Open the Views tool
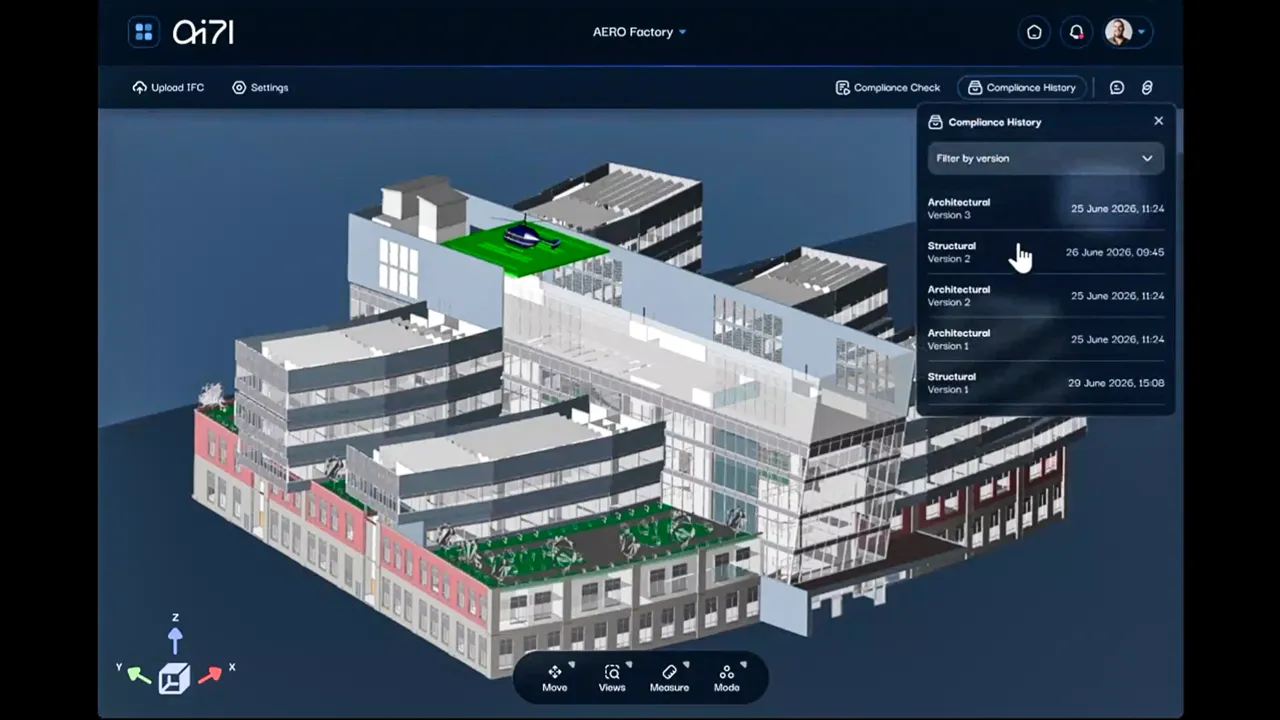This screenshot has width=1280, height=720. pos(611,678)
